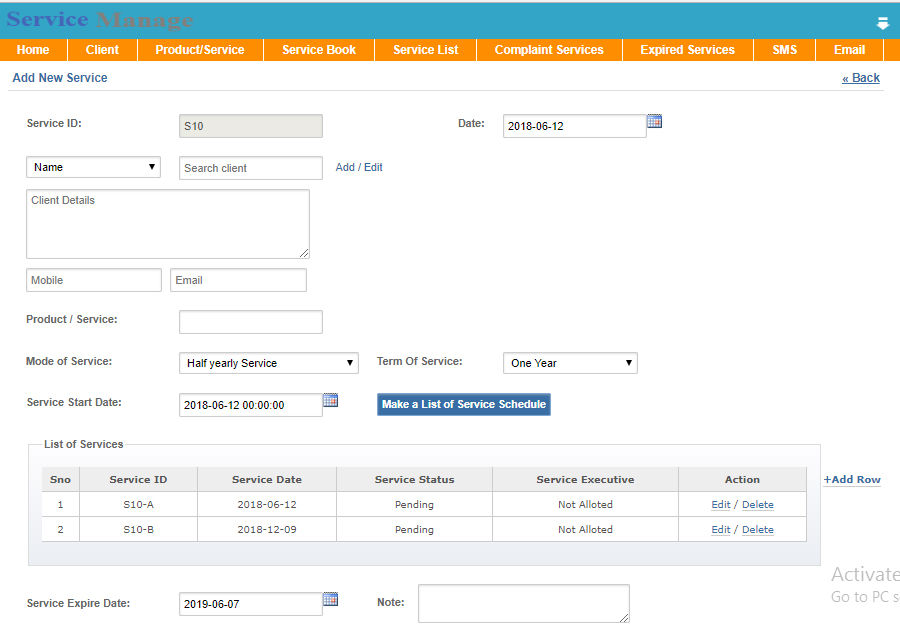Viewport: 900px width, 640px height.
Task: Open the Complaint Services menu
Action: (549, 50)
